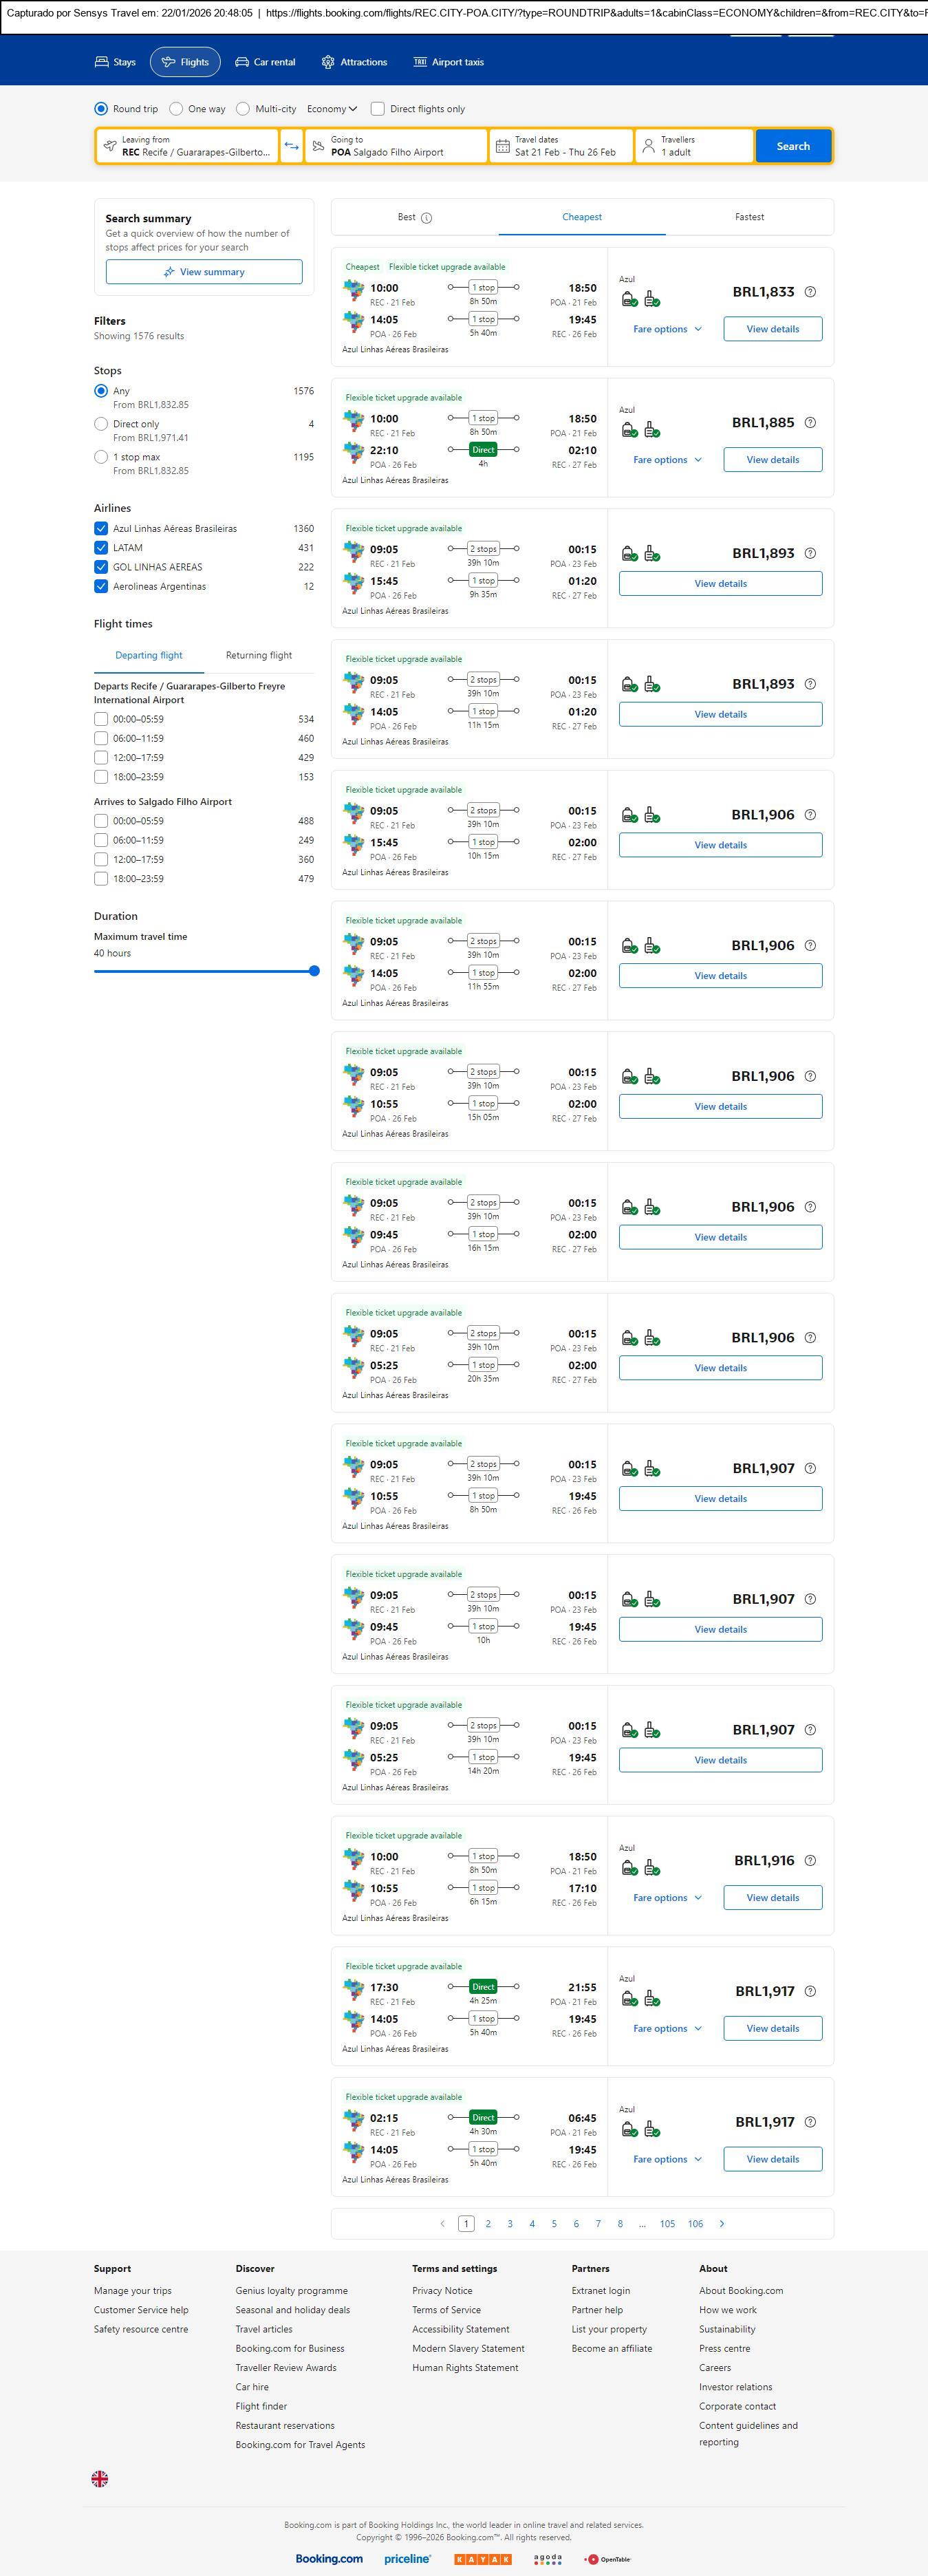Image resolution: width=928 pixels, height=2576 pixels.
Task: Click the View summary button
Action: point(204,272)
